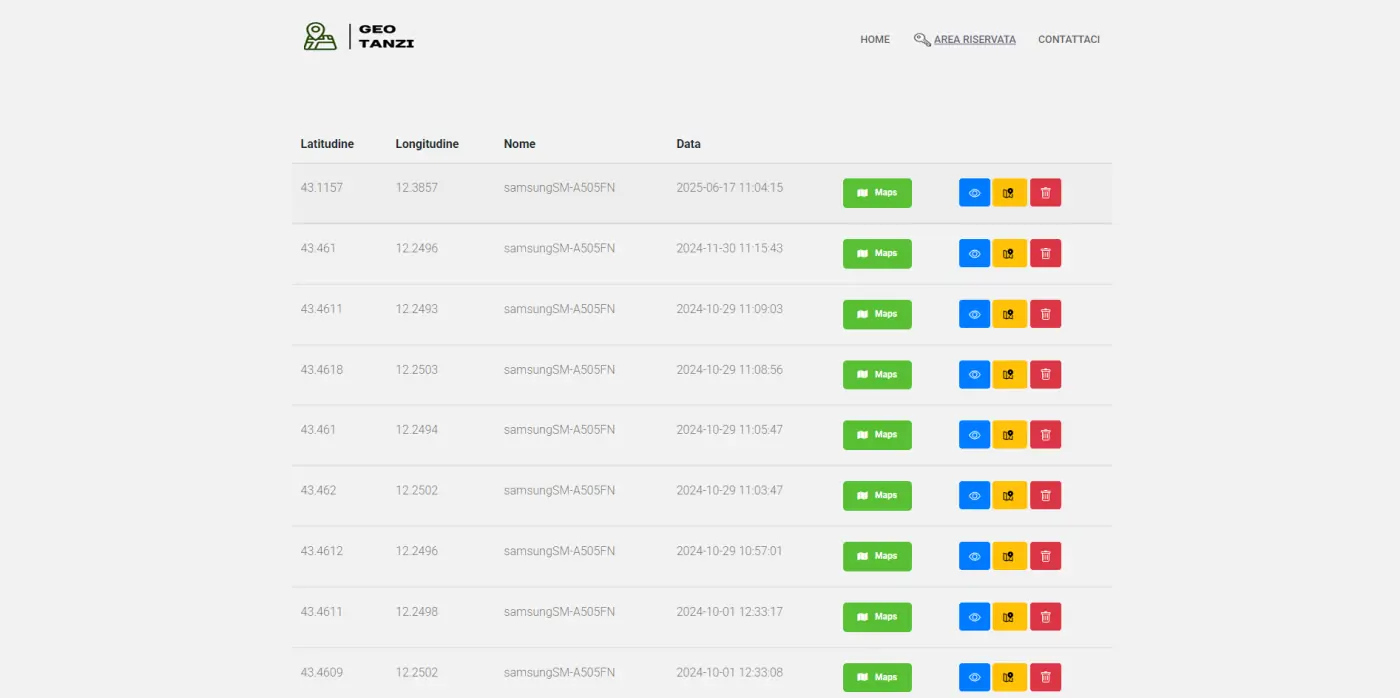The width and height of the screenshot is (1400, 698).
Task: Remove the 2024-10-01 12:33:17 entry via trash icon
Action: tap(1045, 617)
